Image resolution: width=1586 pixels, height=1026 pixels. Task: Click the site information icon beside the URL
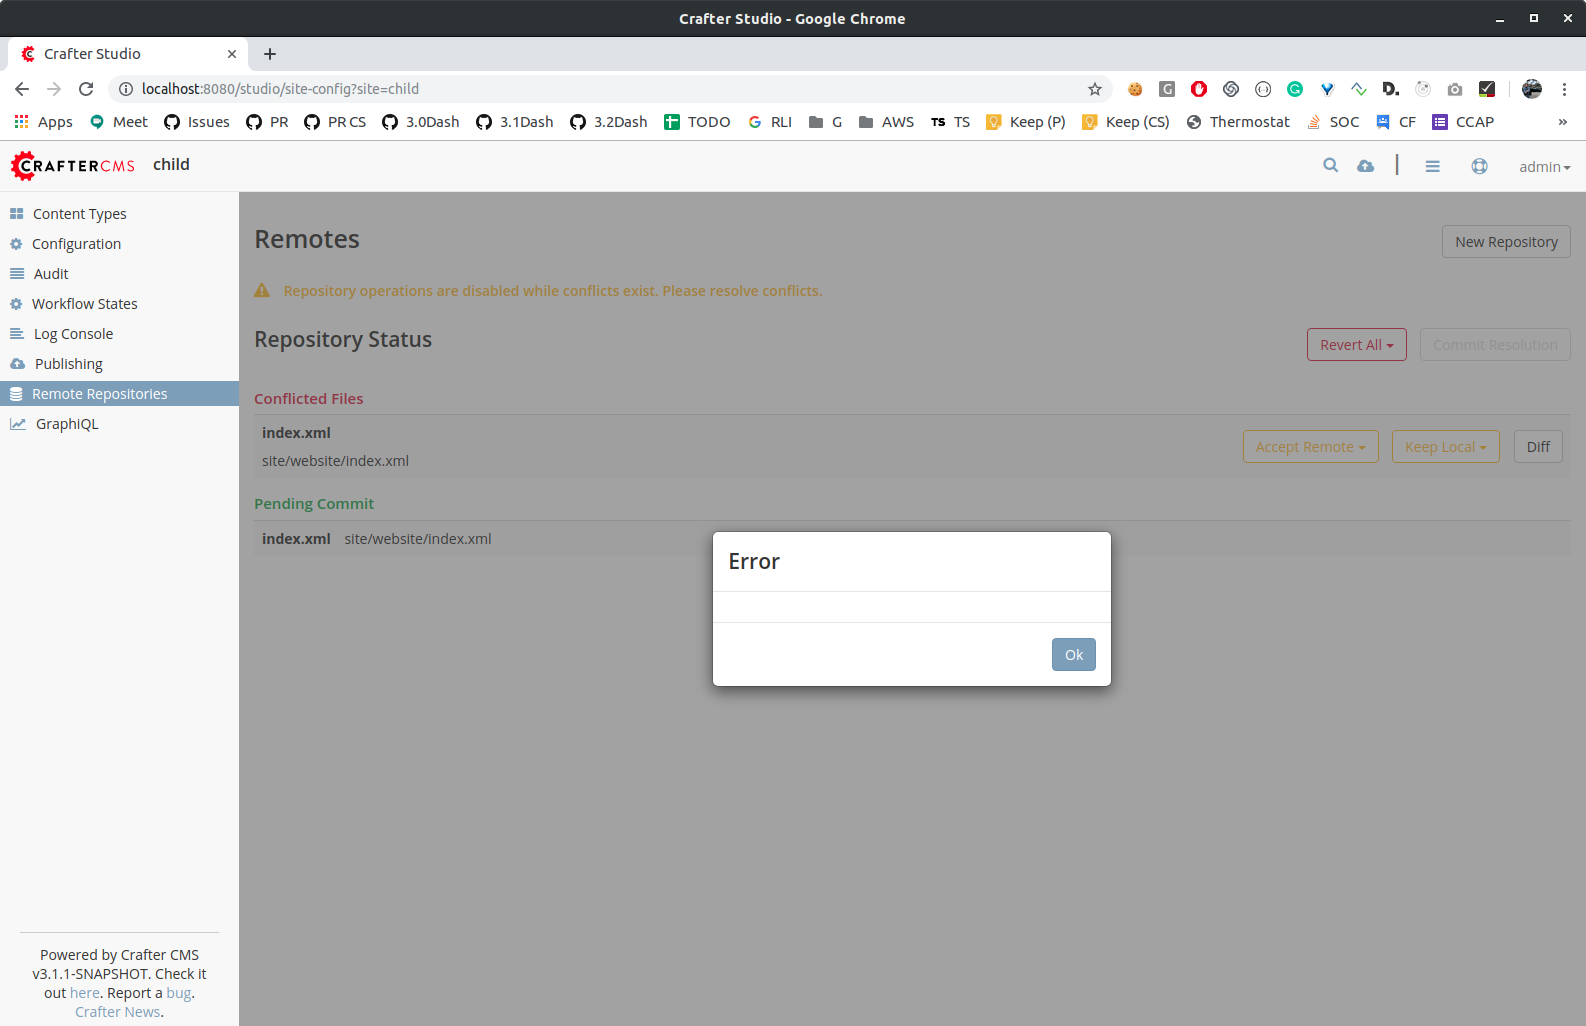point(126,89)
